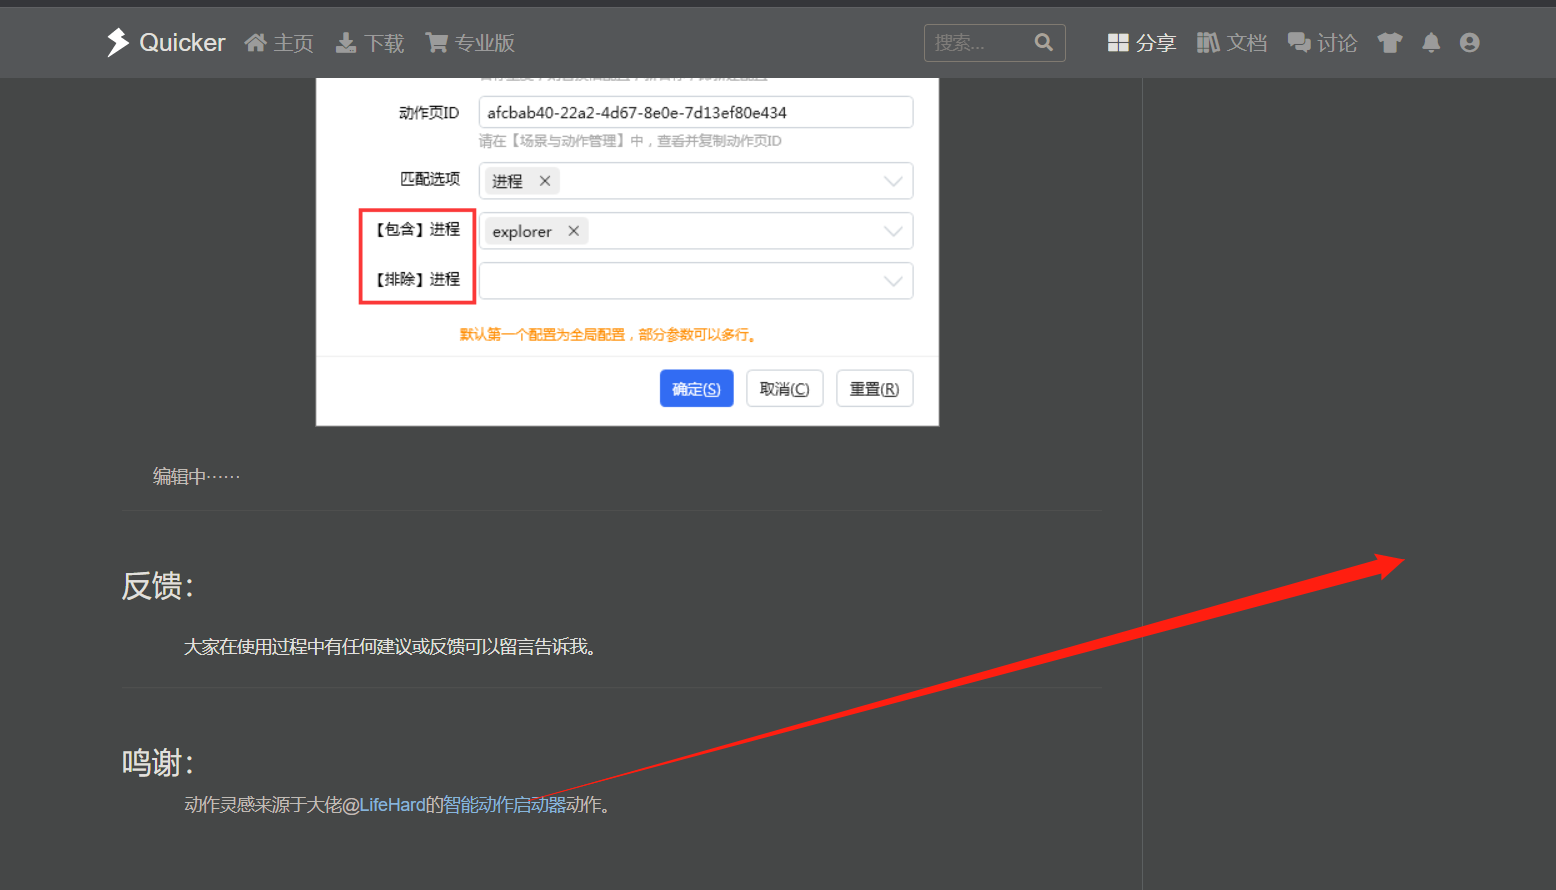1556x890 pixels.
Task: Open notifications bell icon
Action: [1431, 42]
